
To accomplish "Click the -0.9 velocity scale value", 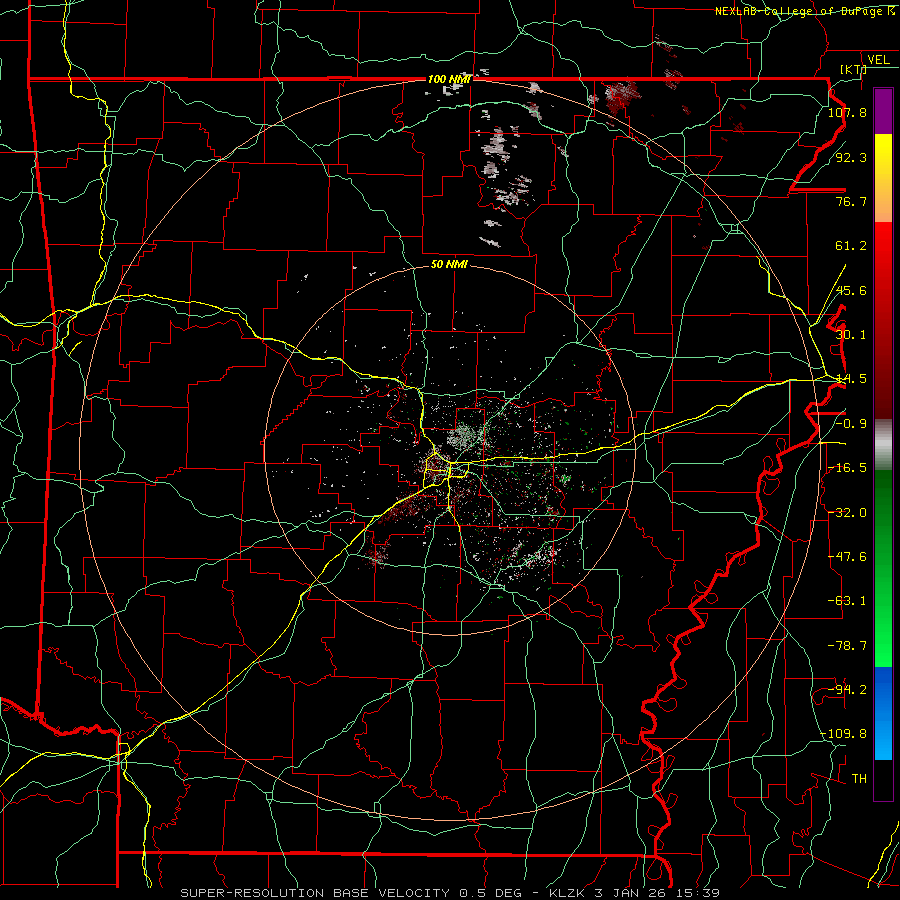I will click(x=851, y=424).
